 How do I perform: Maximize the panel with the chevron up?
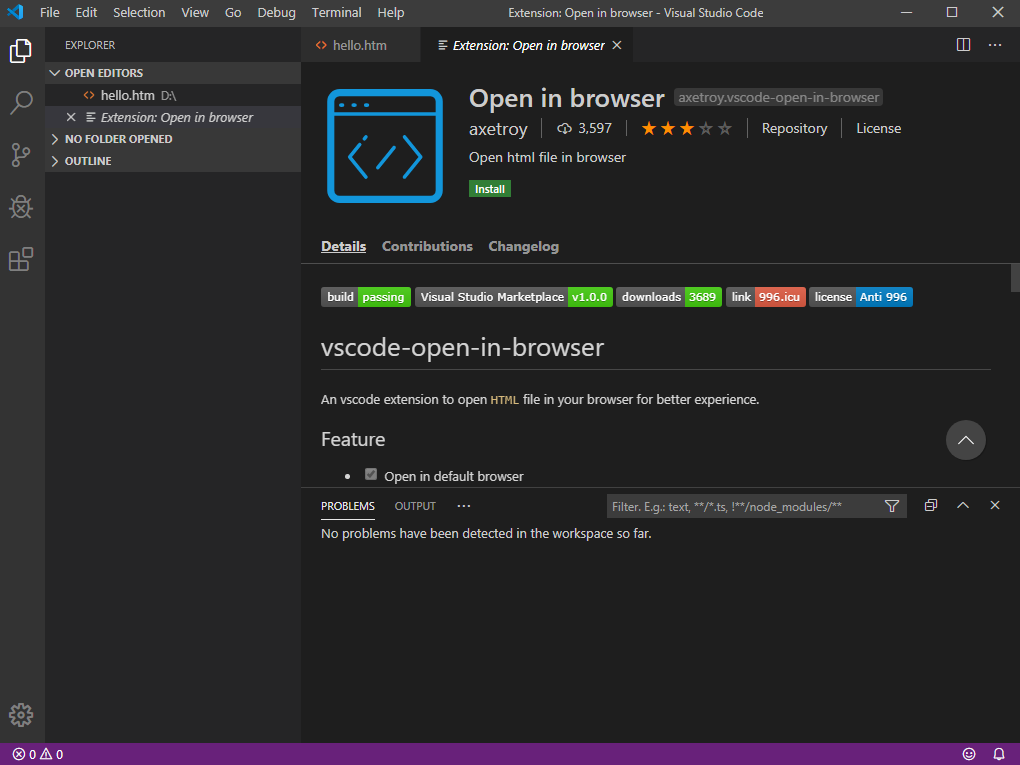pos(963,506)
